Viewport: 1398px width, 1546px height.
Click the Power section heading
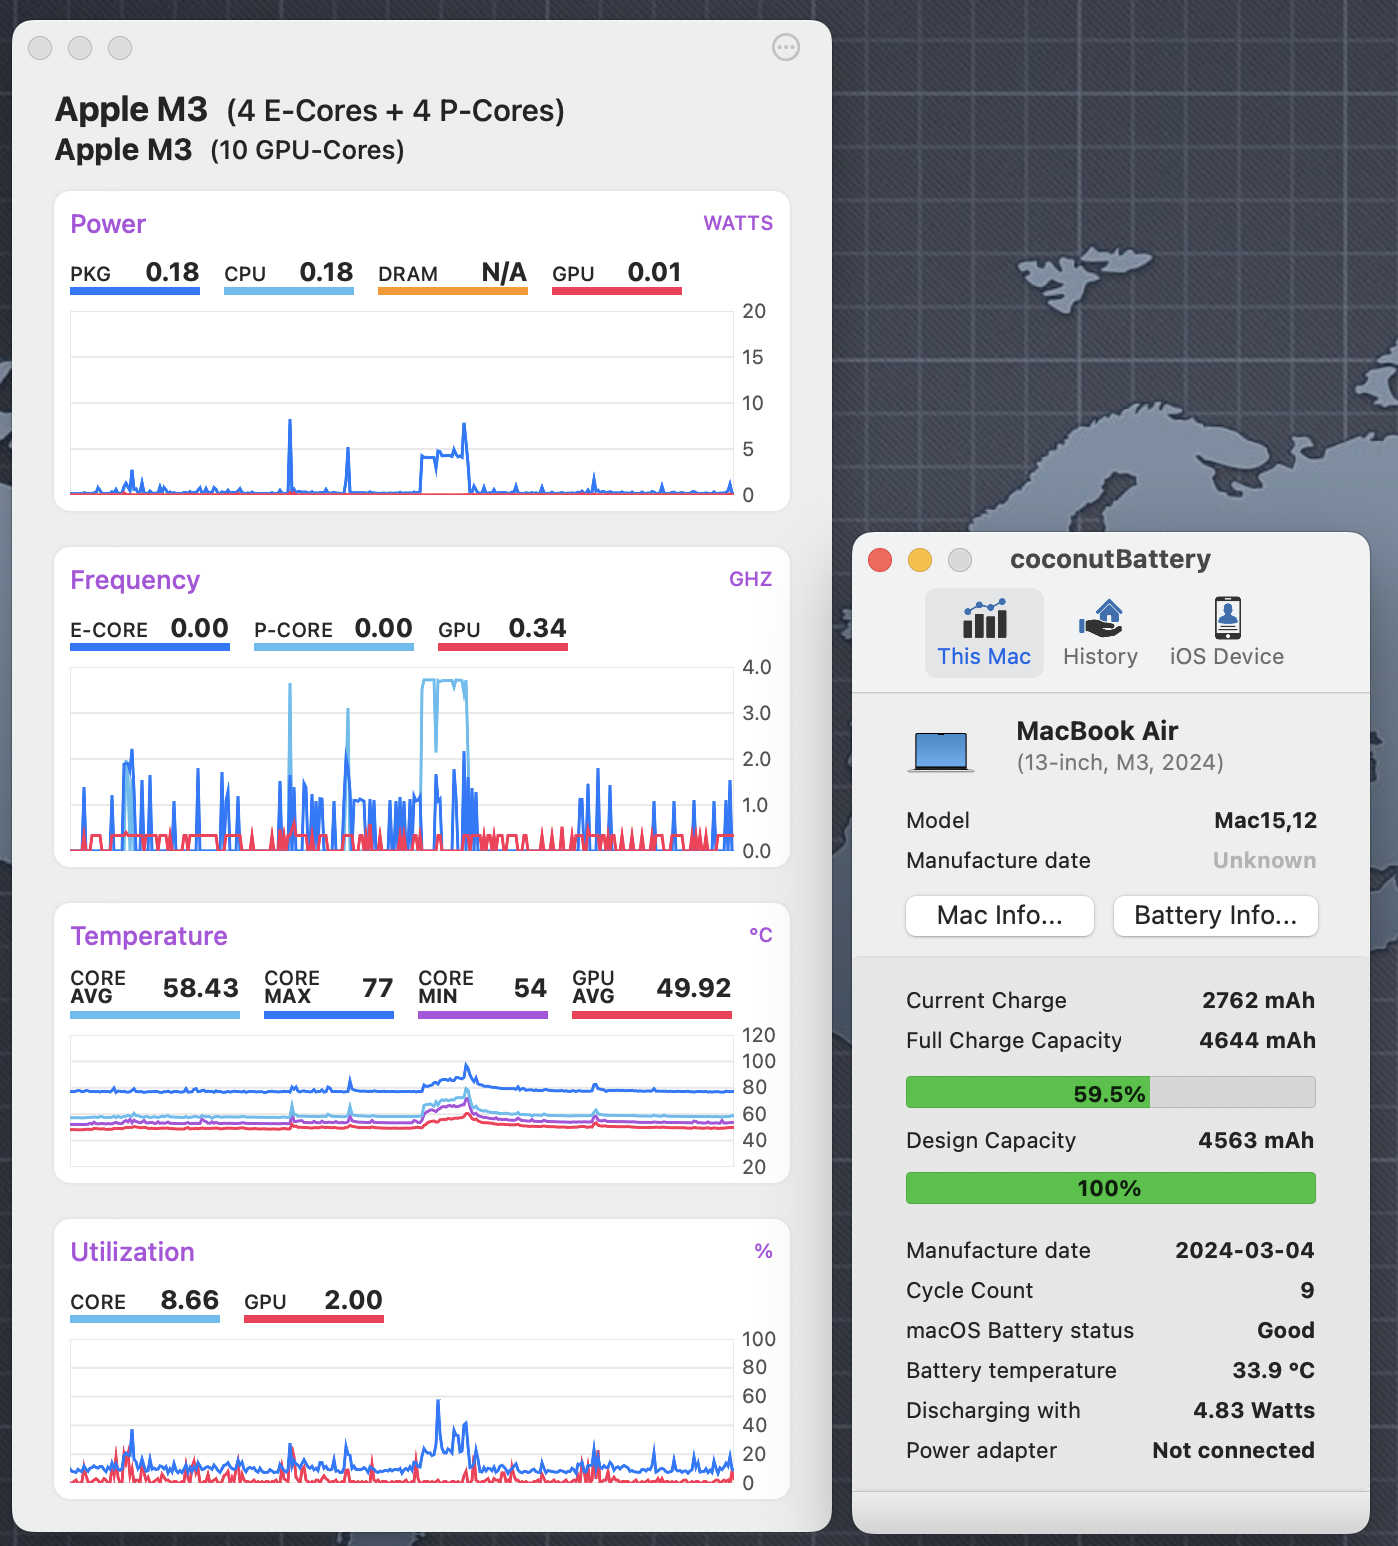coord(108,224)
